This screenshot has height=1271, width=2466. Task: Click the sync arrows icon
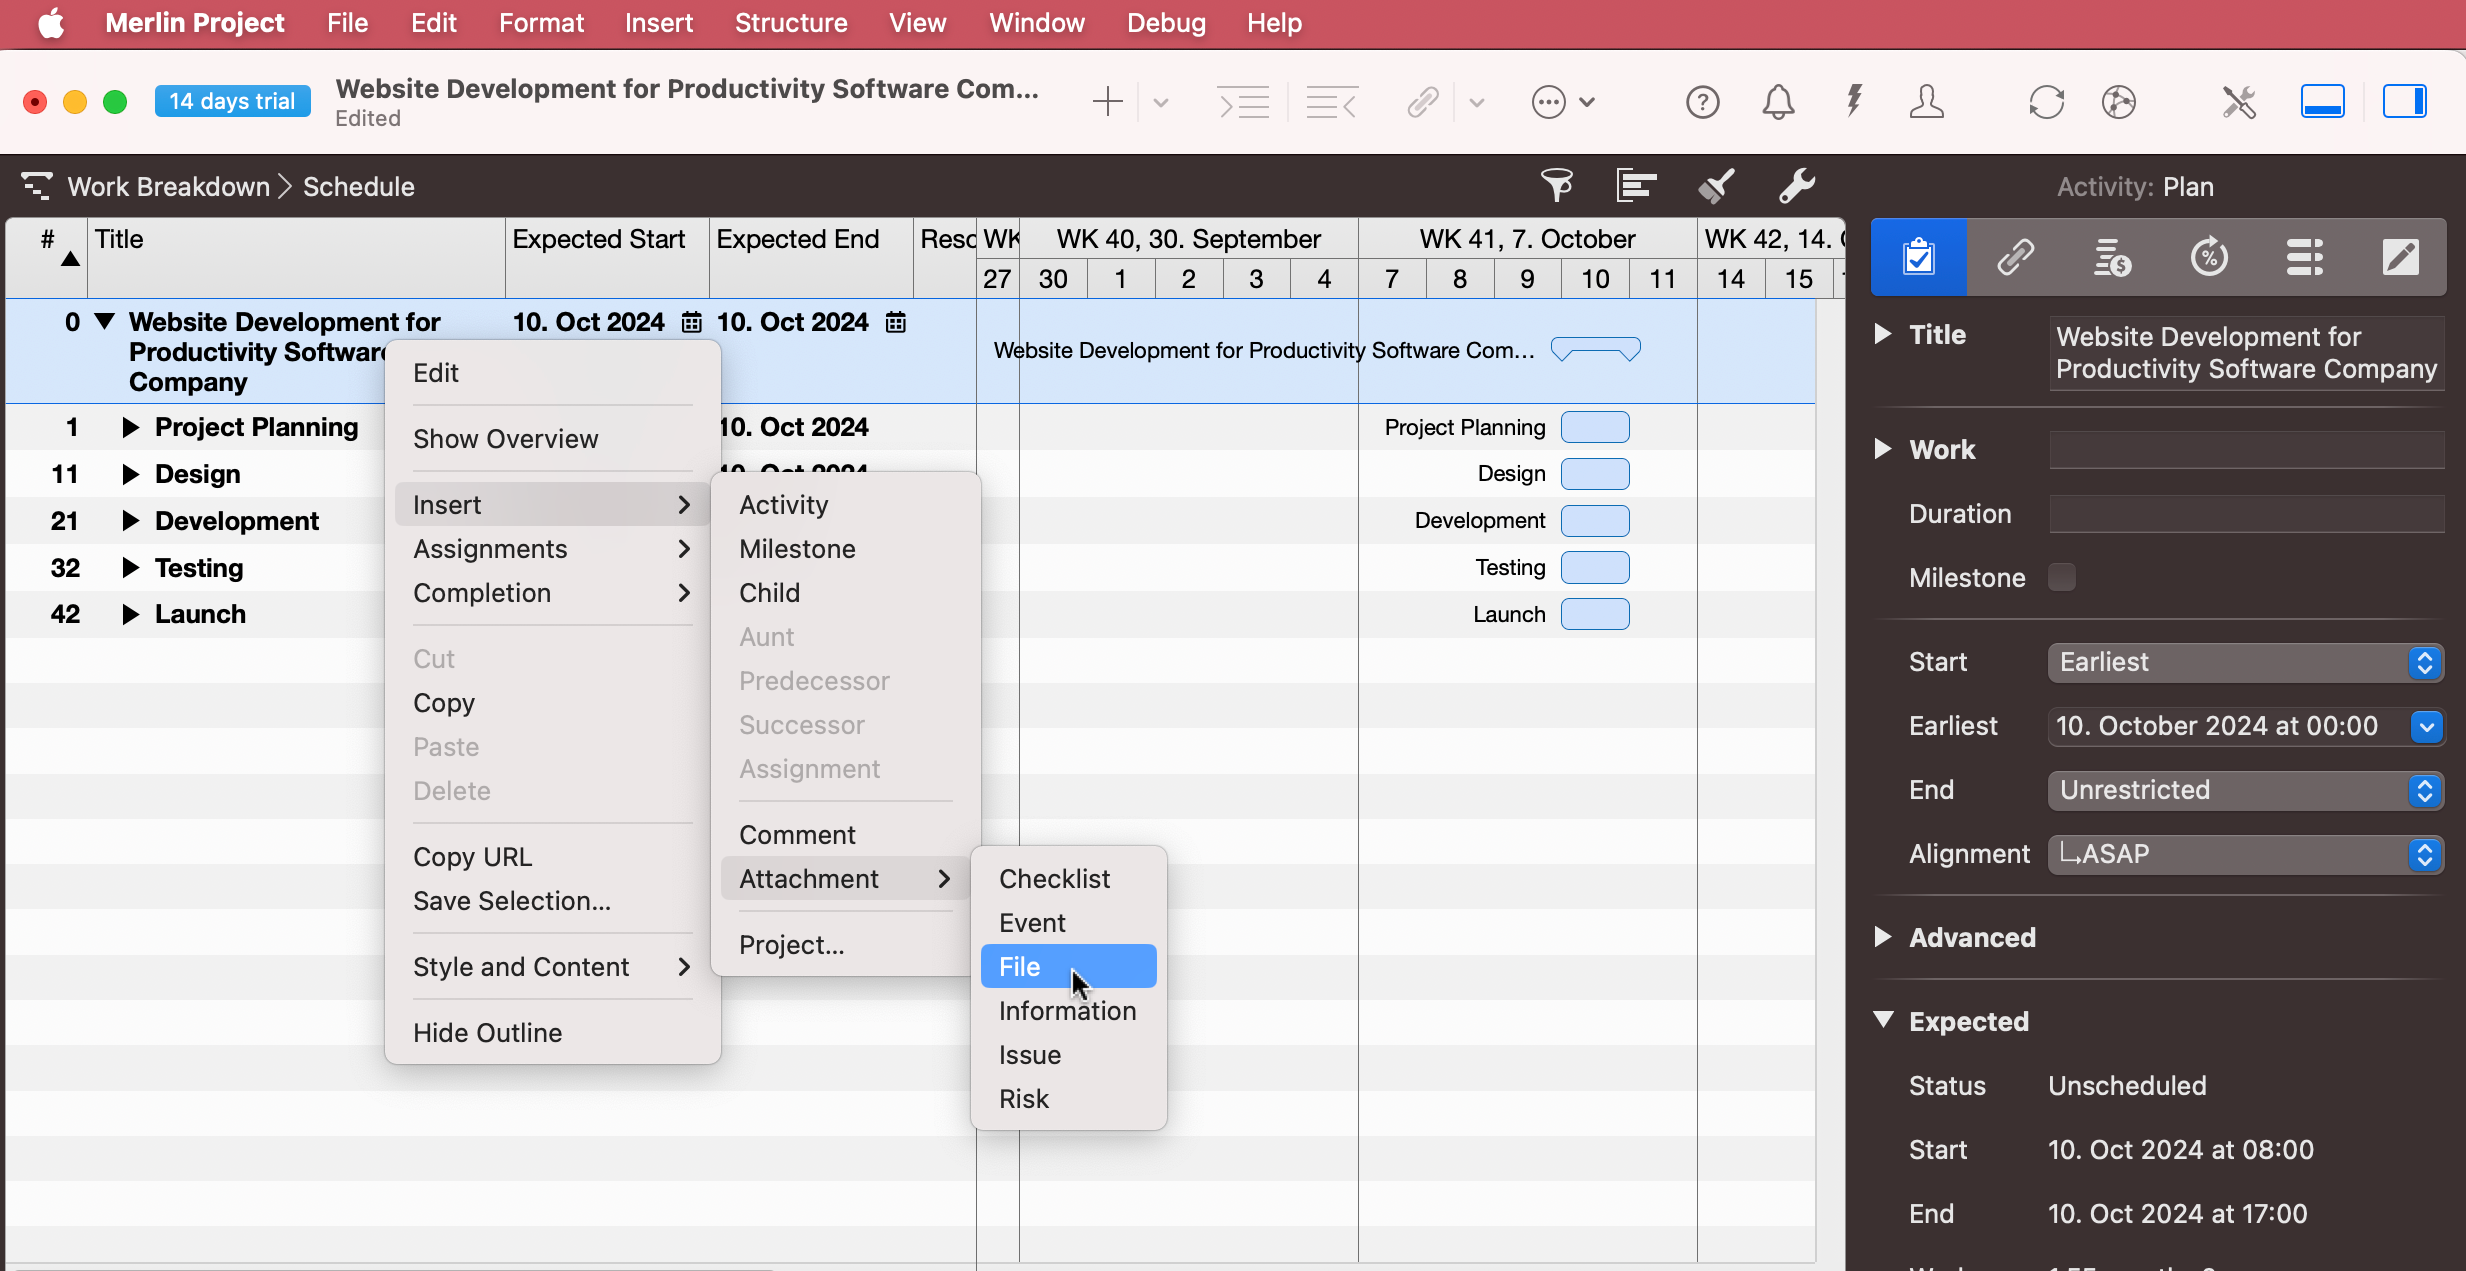(x=2046, y=102)
